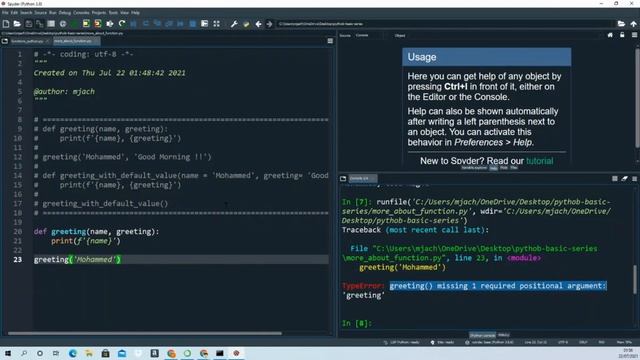Click the Debug file toolbar icon
Viewport: 640px width, 360px height.
click(x=133, y=24)
